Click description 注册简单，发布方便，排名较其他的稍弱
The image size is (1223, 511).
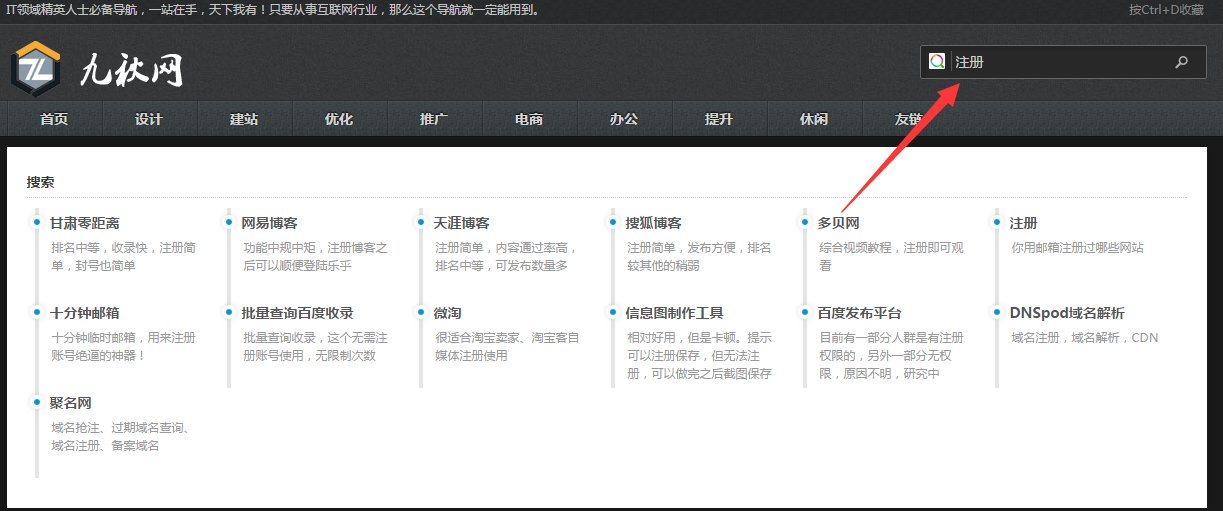(x=699, y=256)
